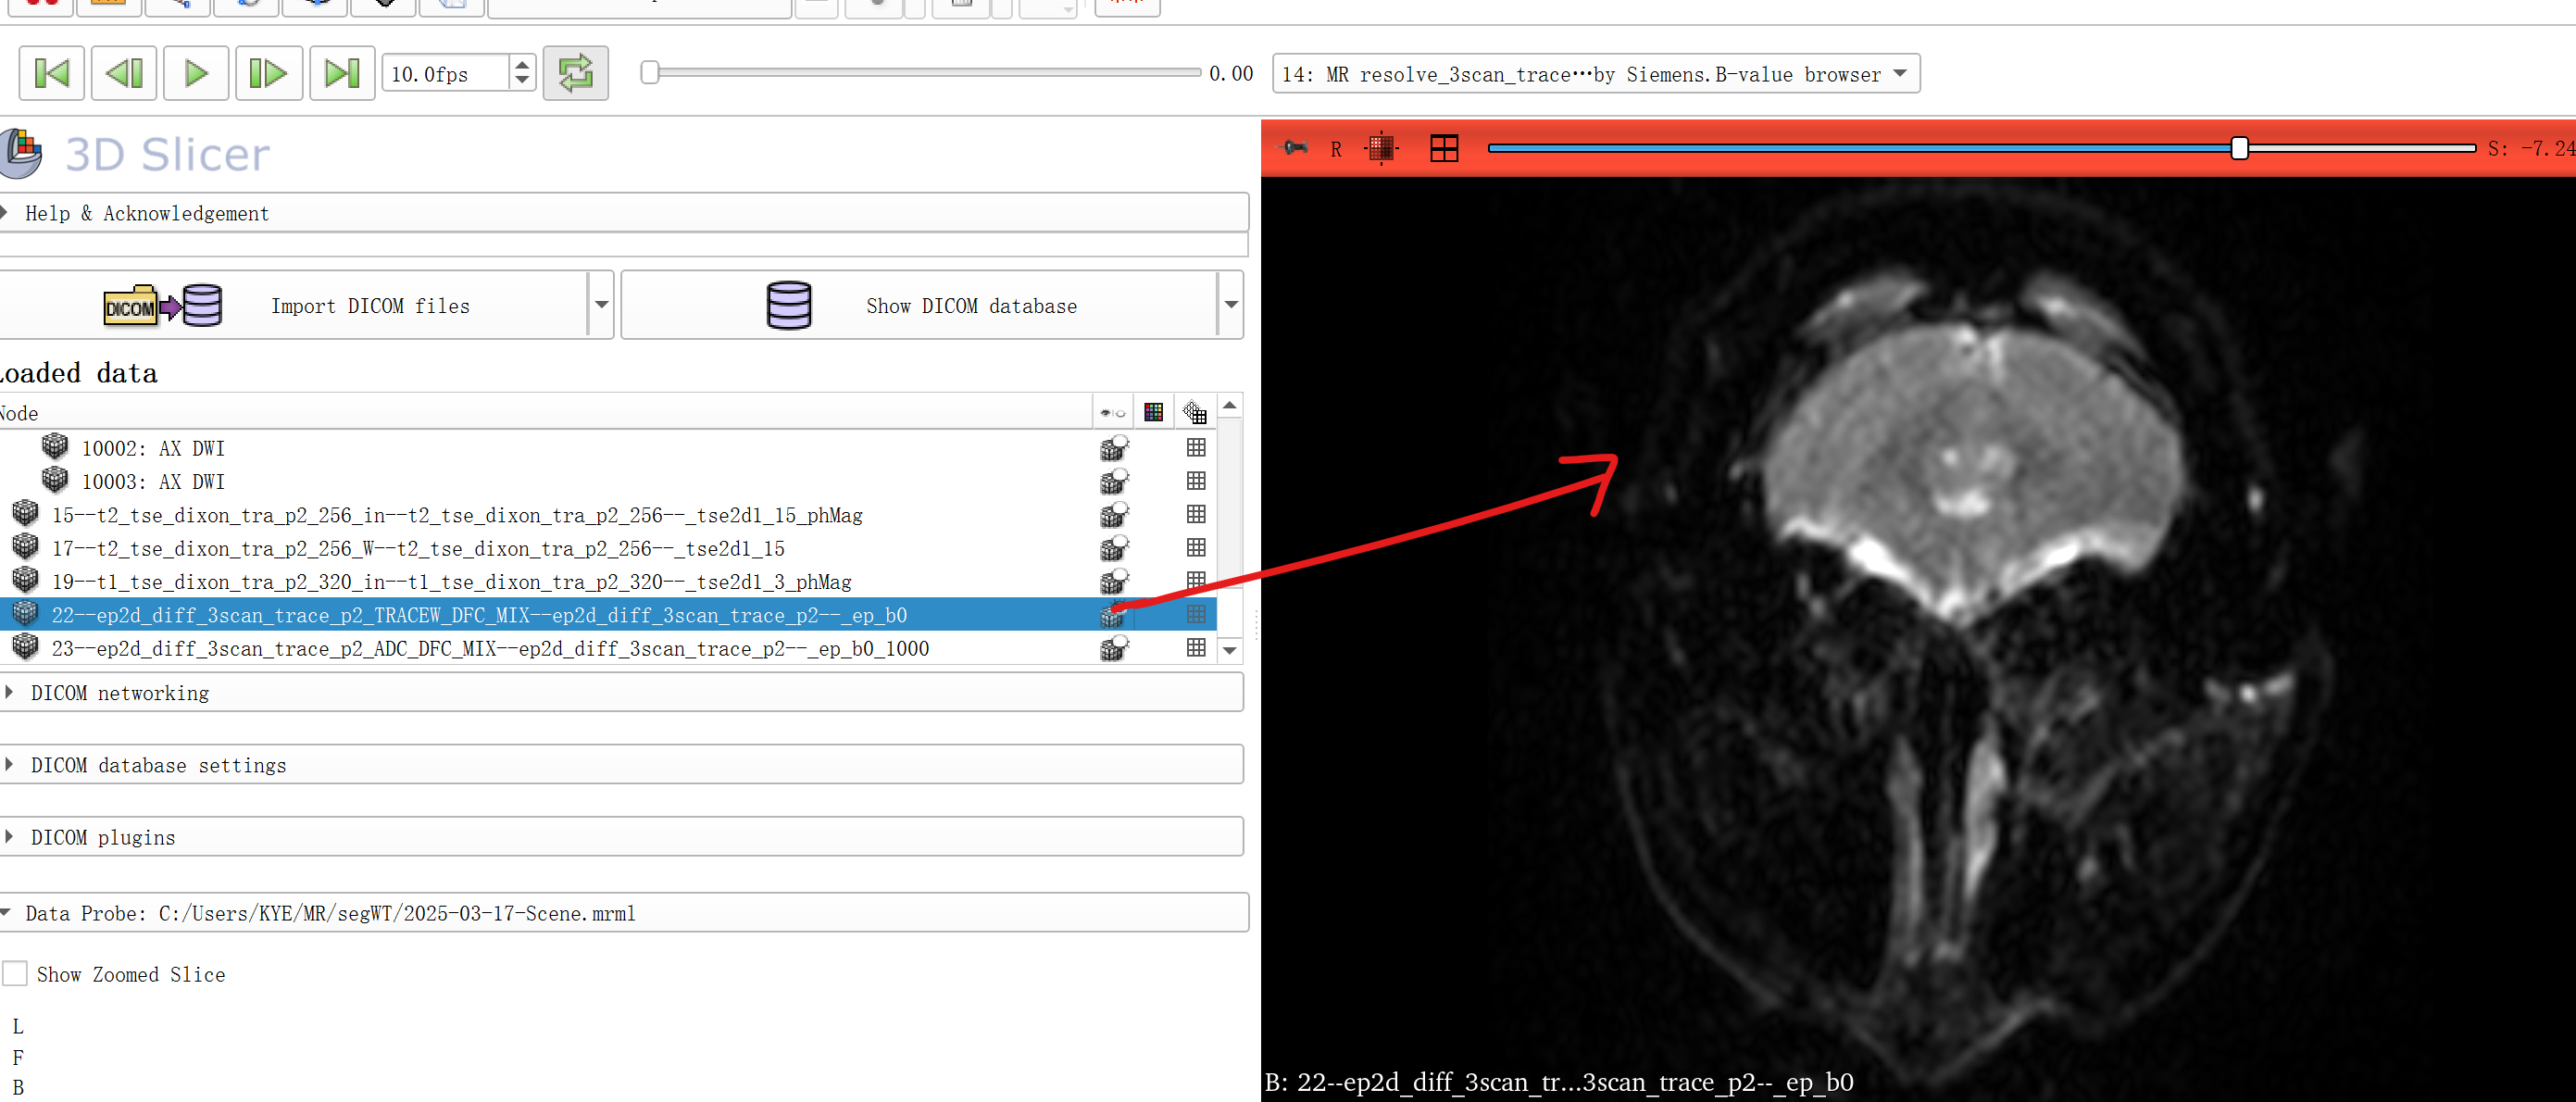Open the Import DICOM files dropdown arrow
The image size is (2576, 1102).
pyautogui.click(x=601, y=305)
